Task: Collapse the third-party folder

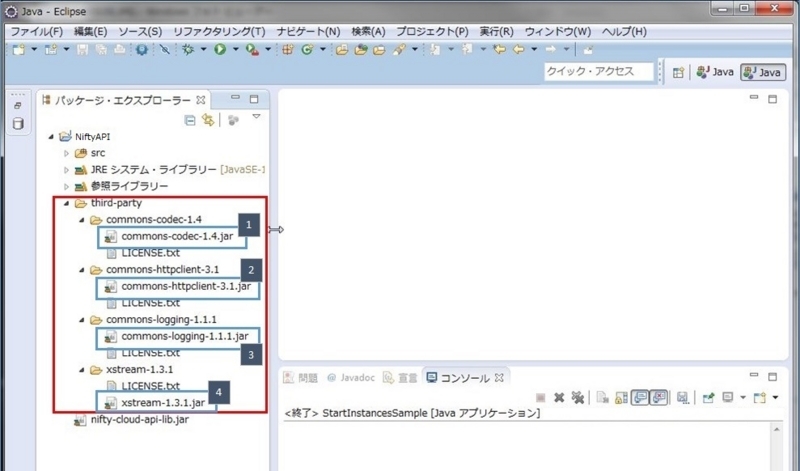Action: (x=66, y=203)
